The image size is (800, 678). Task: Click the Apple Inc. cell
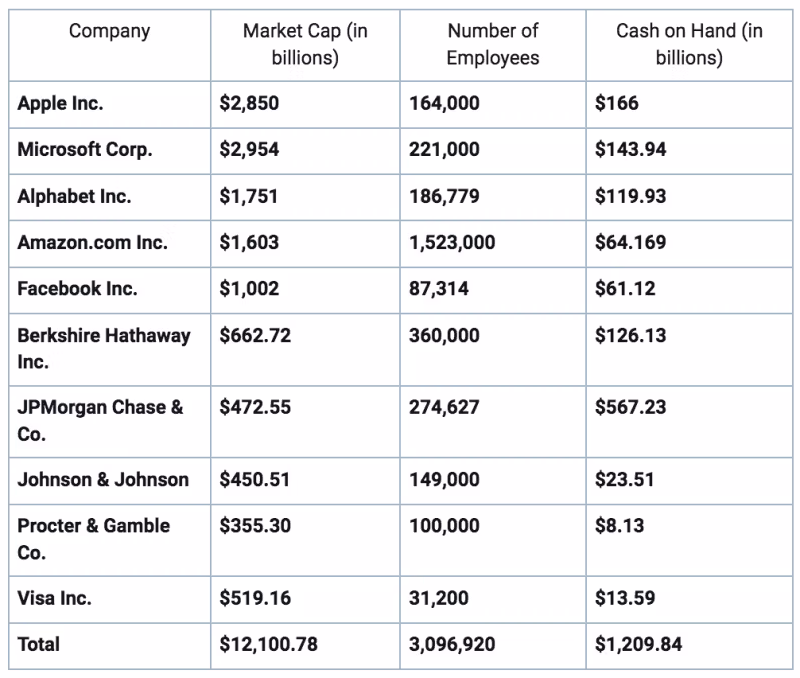pos(60,104)
